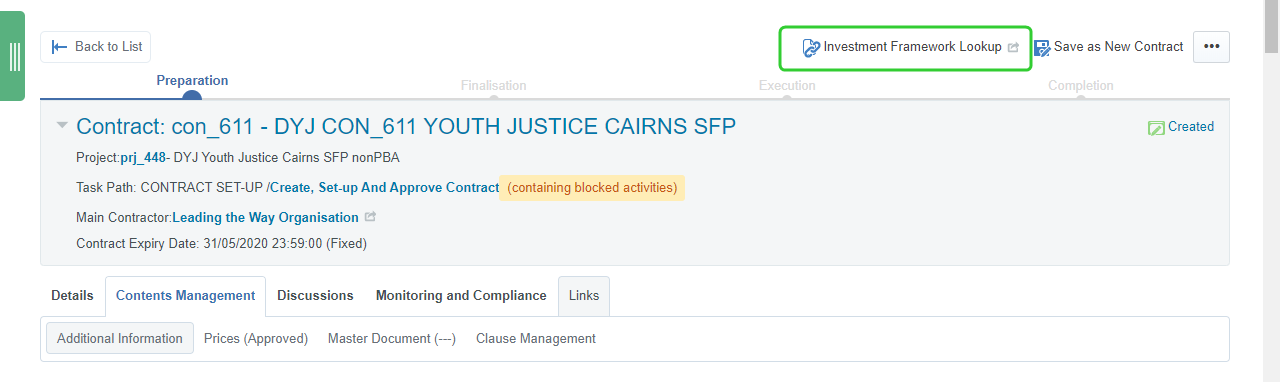Open the prj_448 project link
Screen dimensions: 1280x382
pos(143,157)
